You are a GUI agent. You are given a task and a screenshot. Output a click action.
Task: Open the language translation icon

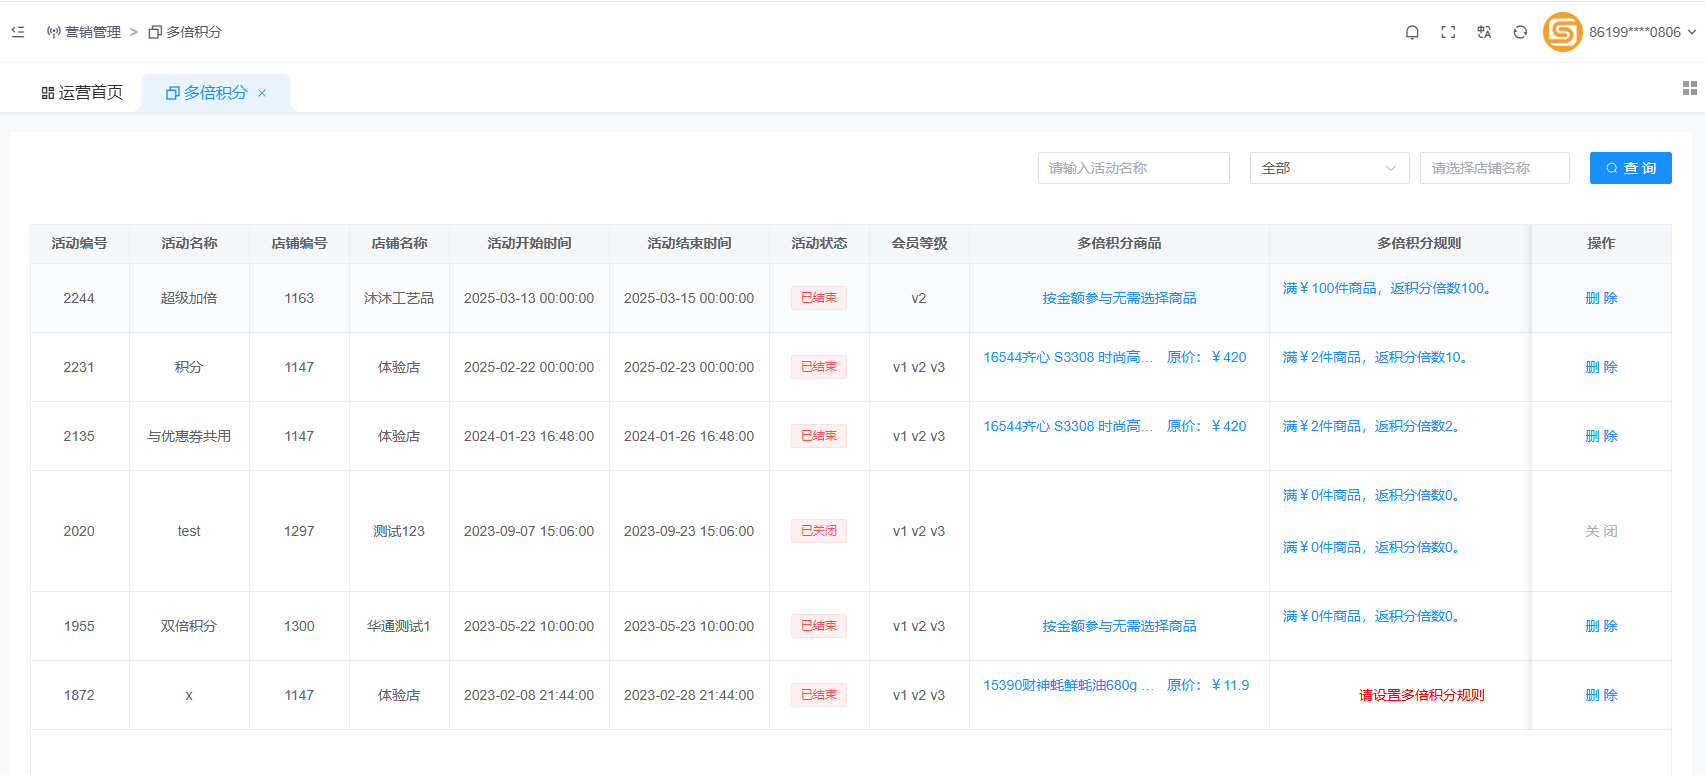point(1484,32)
